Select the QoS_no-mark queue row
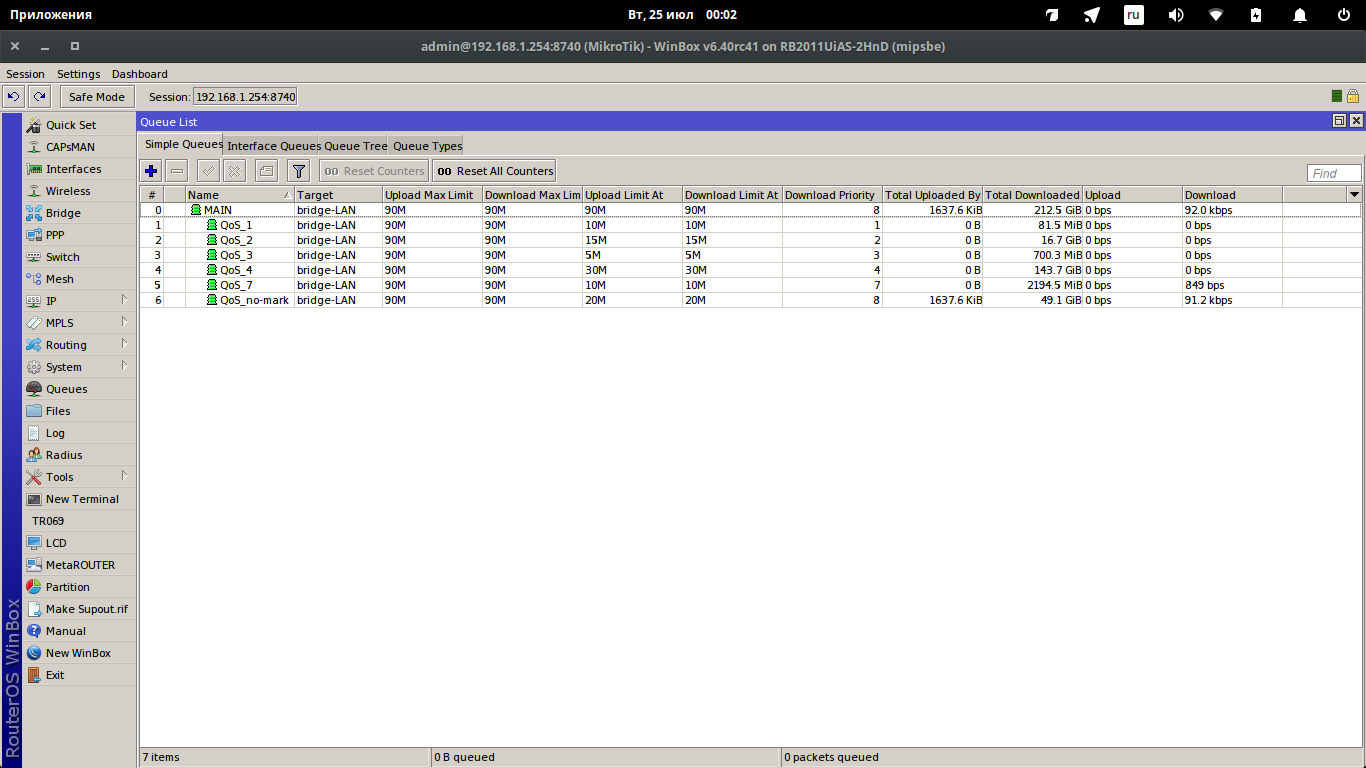Image resolution: width=1366 pixels, height=768 pixels. pos(750,300)
